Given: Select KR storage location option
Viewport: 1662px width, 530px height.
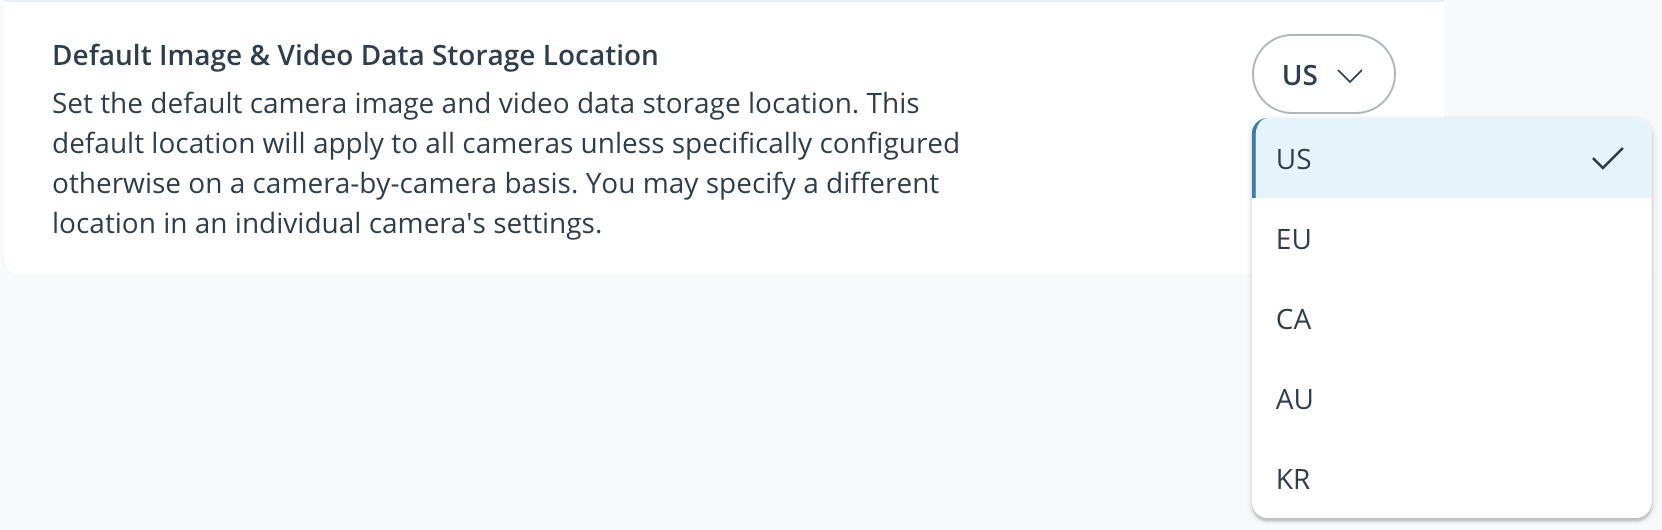Looking at the screenshot, I should 1293,479.
